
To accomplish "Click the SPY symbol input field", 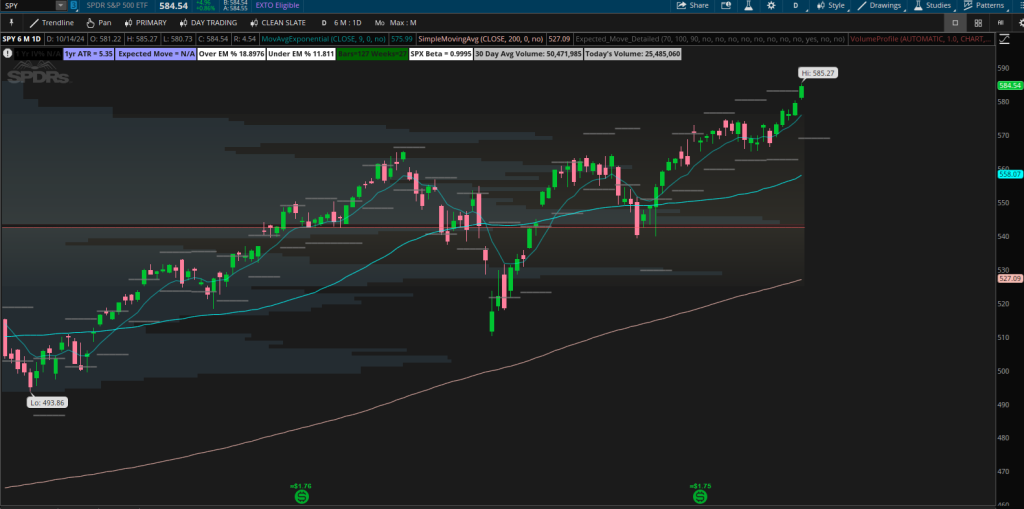I will click(x=28, y=5).
